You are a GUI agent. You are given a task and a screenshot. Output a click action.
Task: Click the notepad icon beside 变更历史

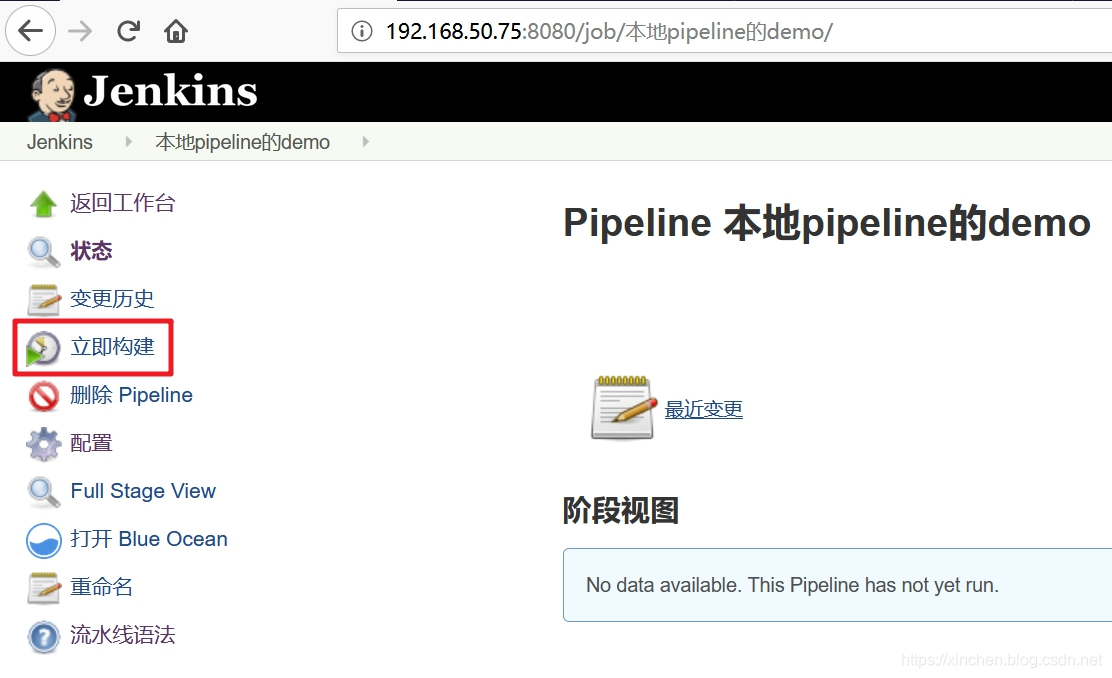(x=43, y=299)
